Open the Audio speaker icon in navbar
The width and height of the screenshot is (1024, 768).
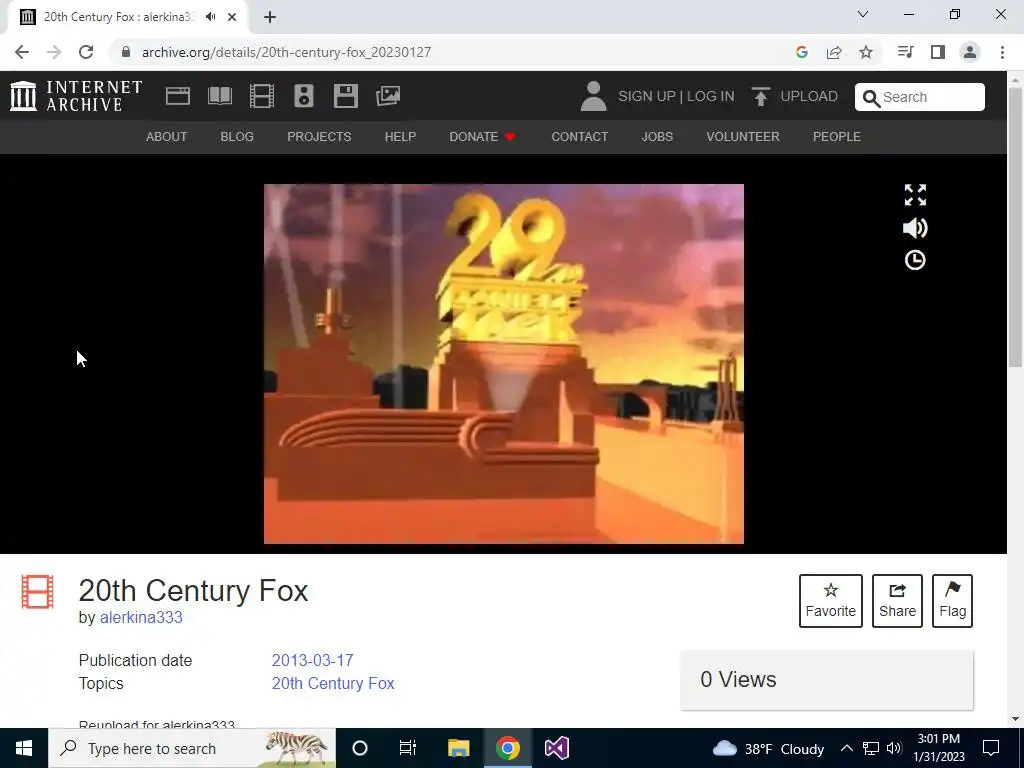coord(304,96)
